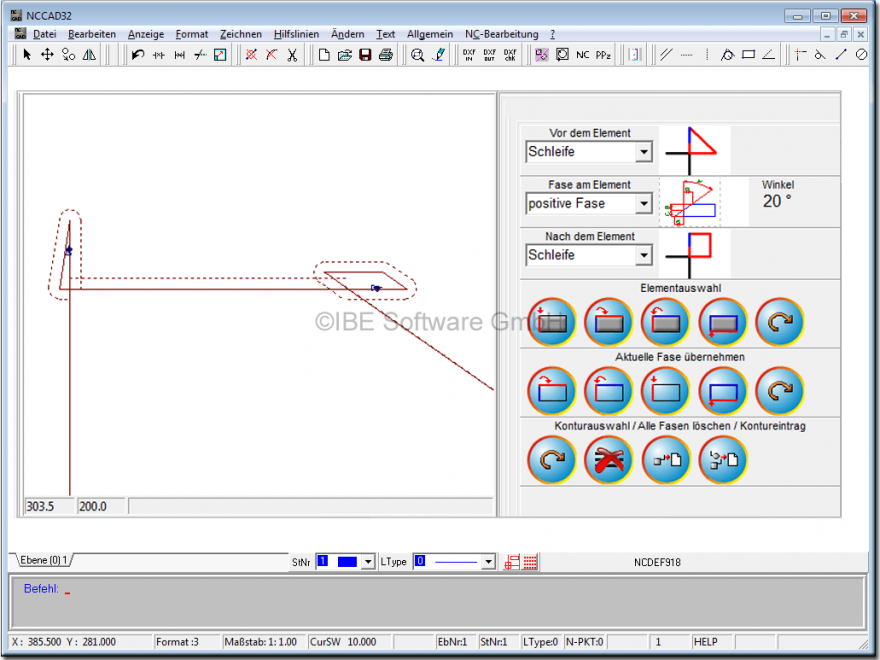The width and height of the screenshot is (880, 660).
Task: Click the NCDEF918 label
Action: coord(657,562)
